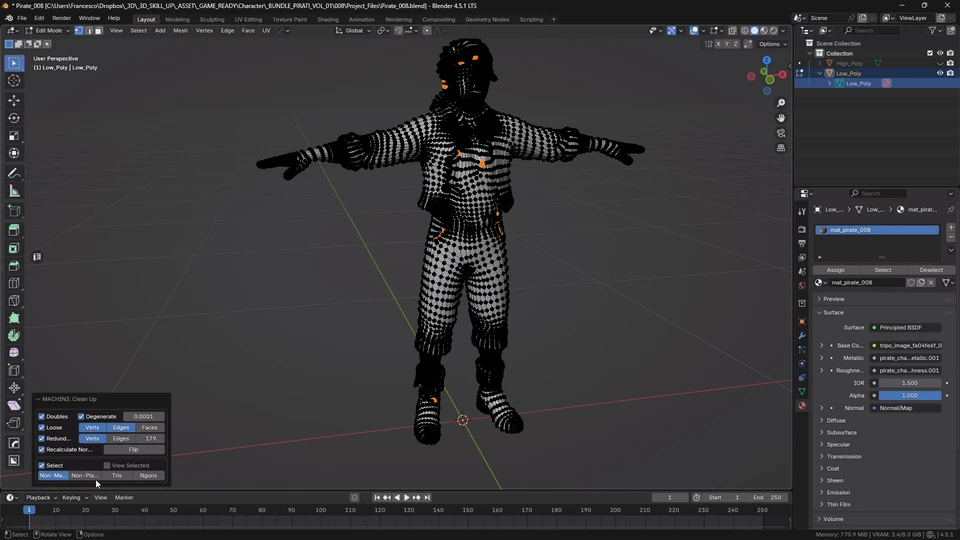Open the Render menu
This screenshot has width=960, height=540.
click(x=61, y=18)
